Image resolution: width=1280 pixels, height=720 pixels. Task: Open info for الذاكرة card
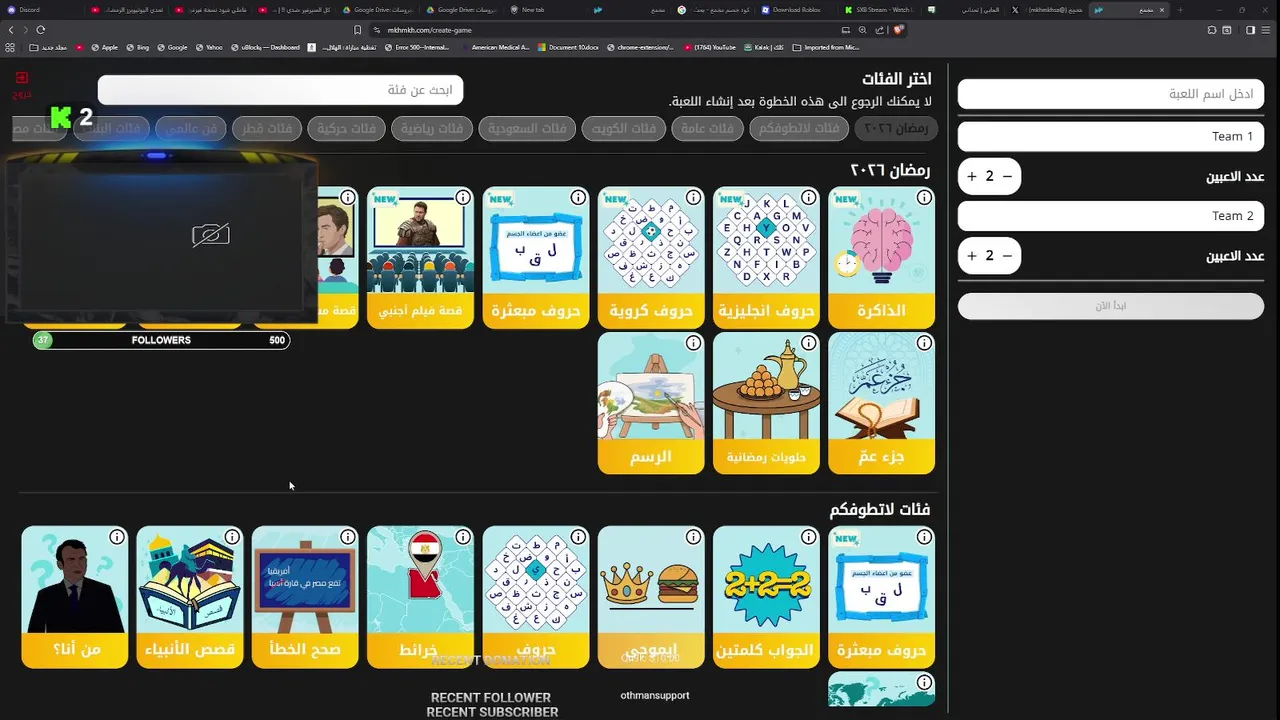925,198
